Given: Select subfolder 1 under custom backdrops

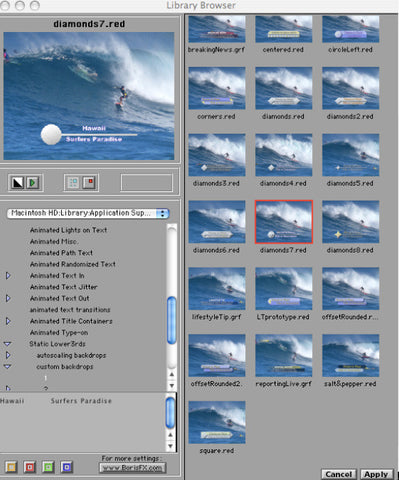Looking at the screenshot, I should click(46, 378).
